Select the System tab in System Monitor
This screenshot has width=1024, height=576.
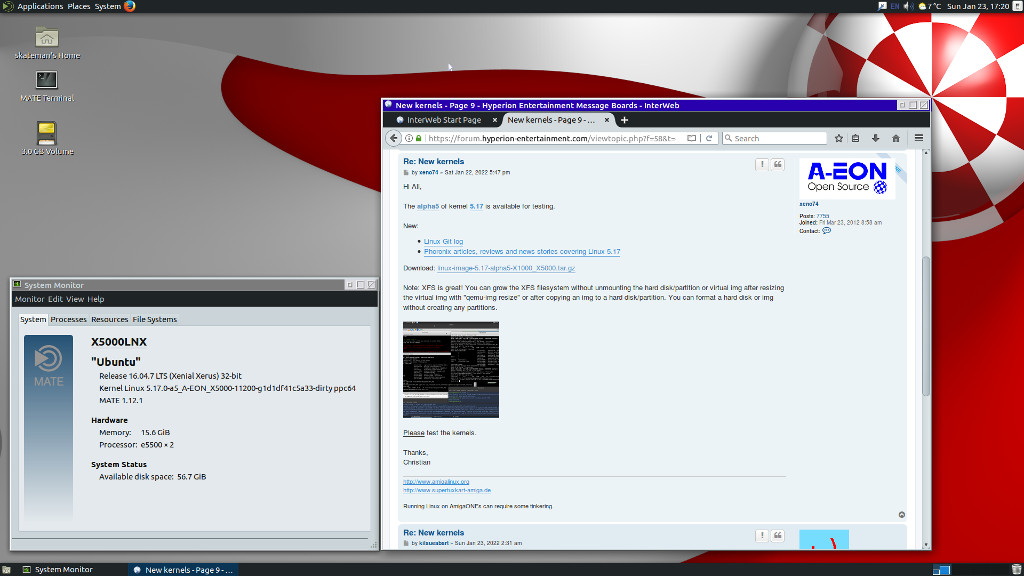(33, 319)
